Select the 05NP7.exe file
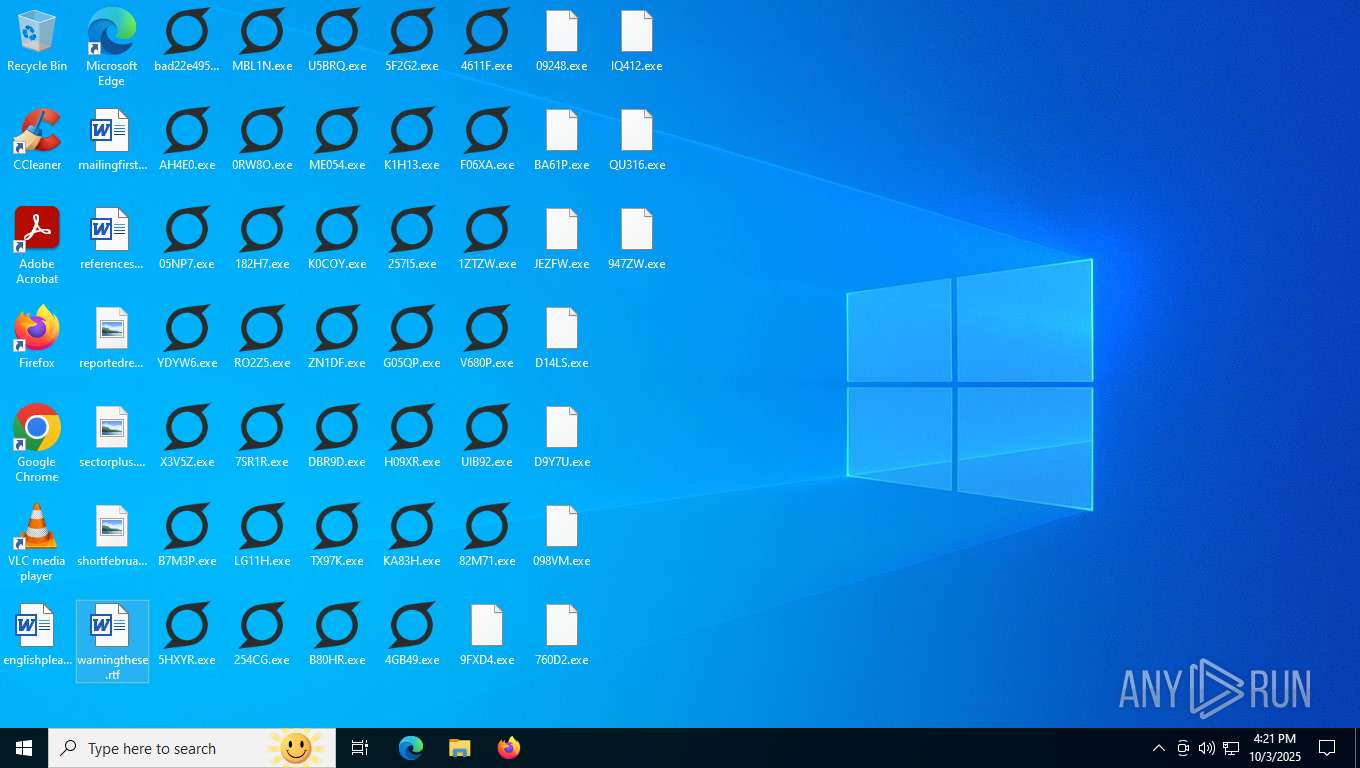Screen dimensions: 1360x768 (x=187, y=239)
